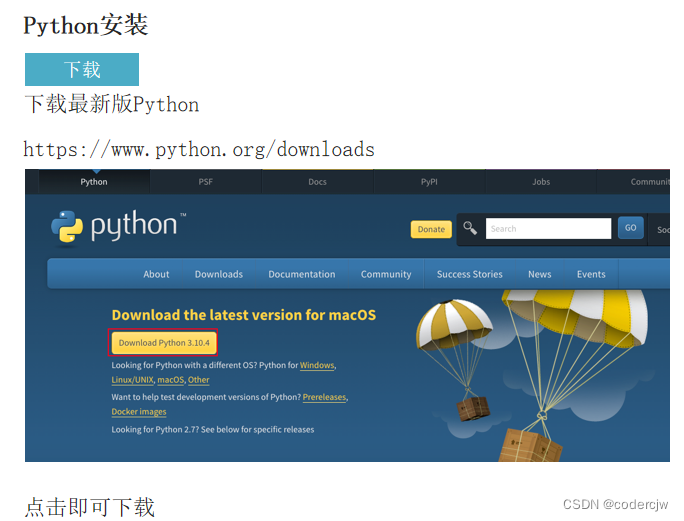Viewport: 684px width, 521px height.
Task: Open the Docker images link
Action: tap(139, 411)
